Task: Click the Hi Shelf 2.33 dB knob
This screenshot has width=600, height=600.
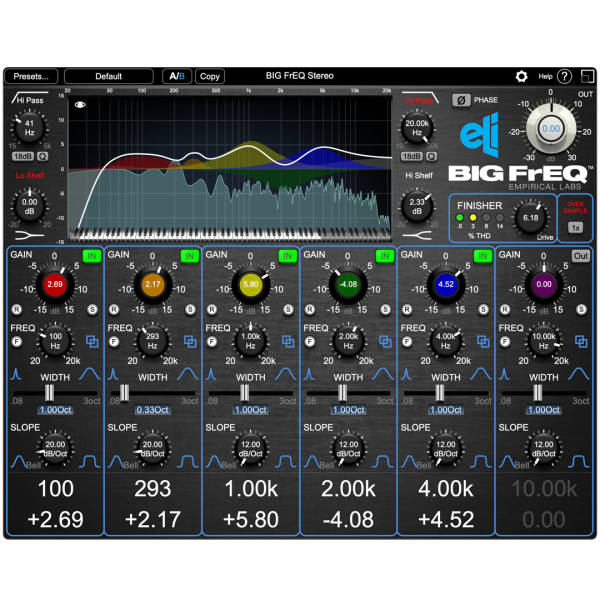Action: [x=417, y=207]
